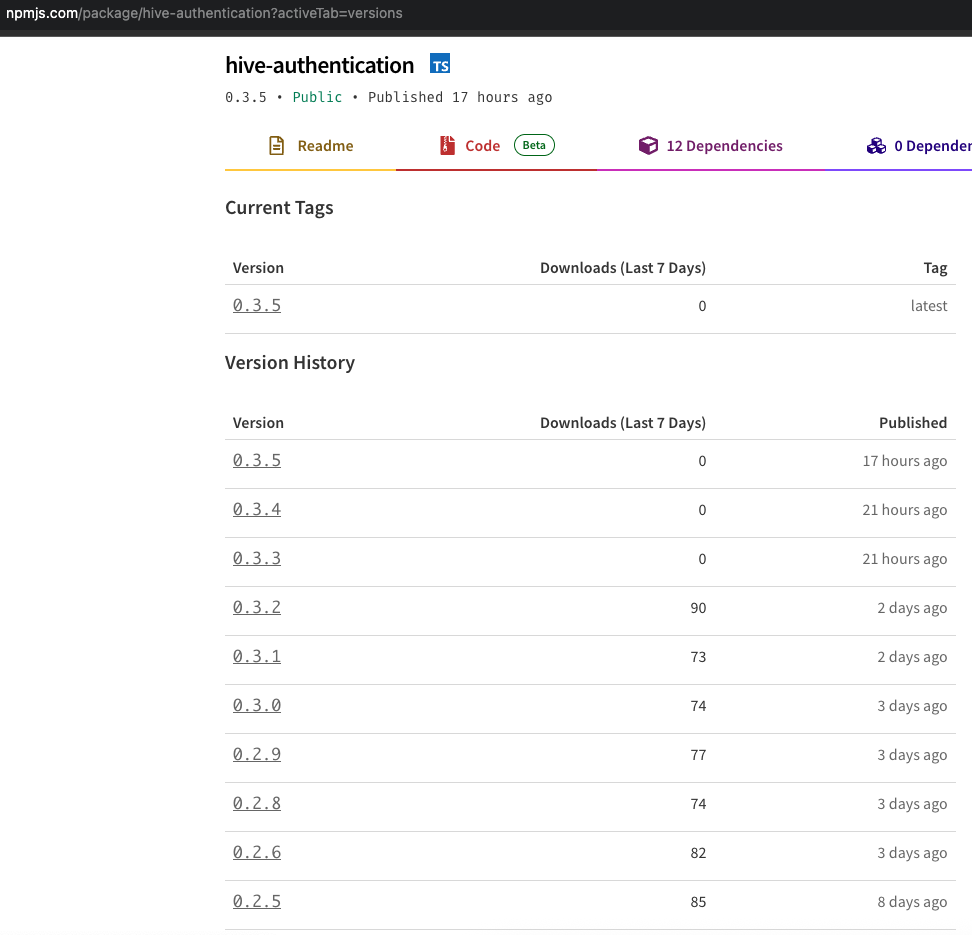Click the 74 downloads cell for 0.2.8
Viewport: 972px width, 935px height.
pos(698,804)
